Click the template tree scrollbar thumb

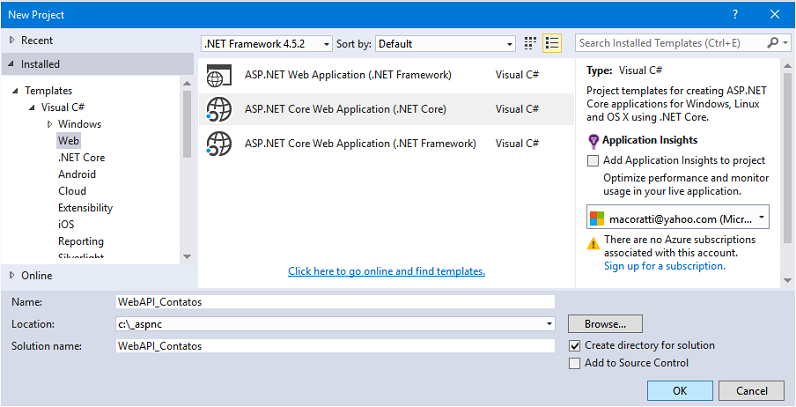[187, 124]
